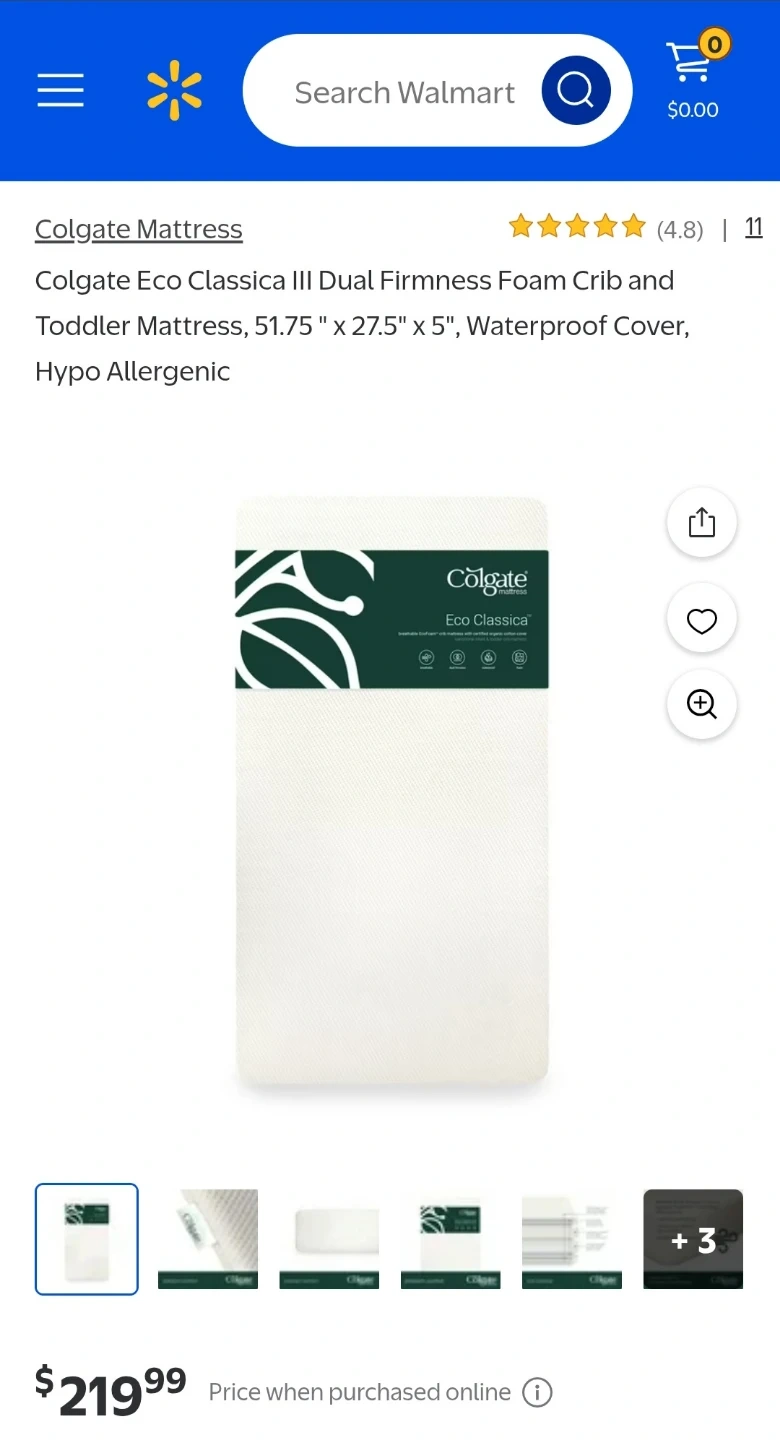780x1440 pixels.
Task: Select the first mattress thumbnail
Action: [x=87, y=1239]
